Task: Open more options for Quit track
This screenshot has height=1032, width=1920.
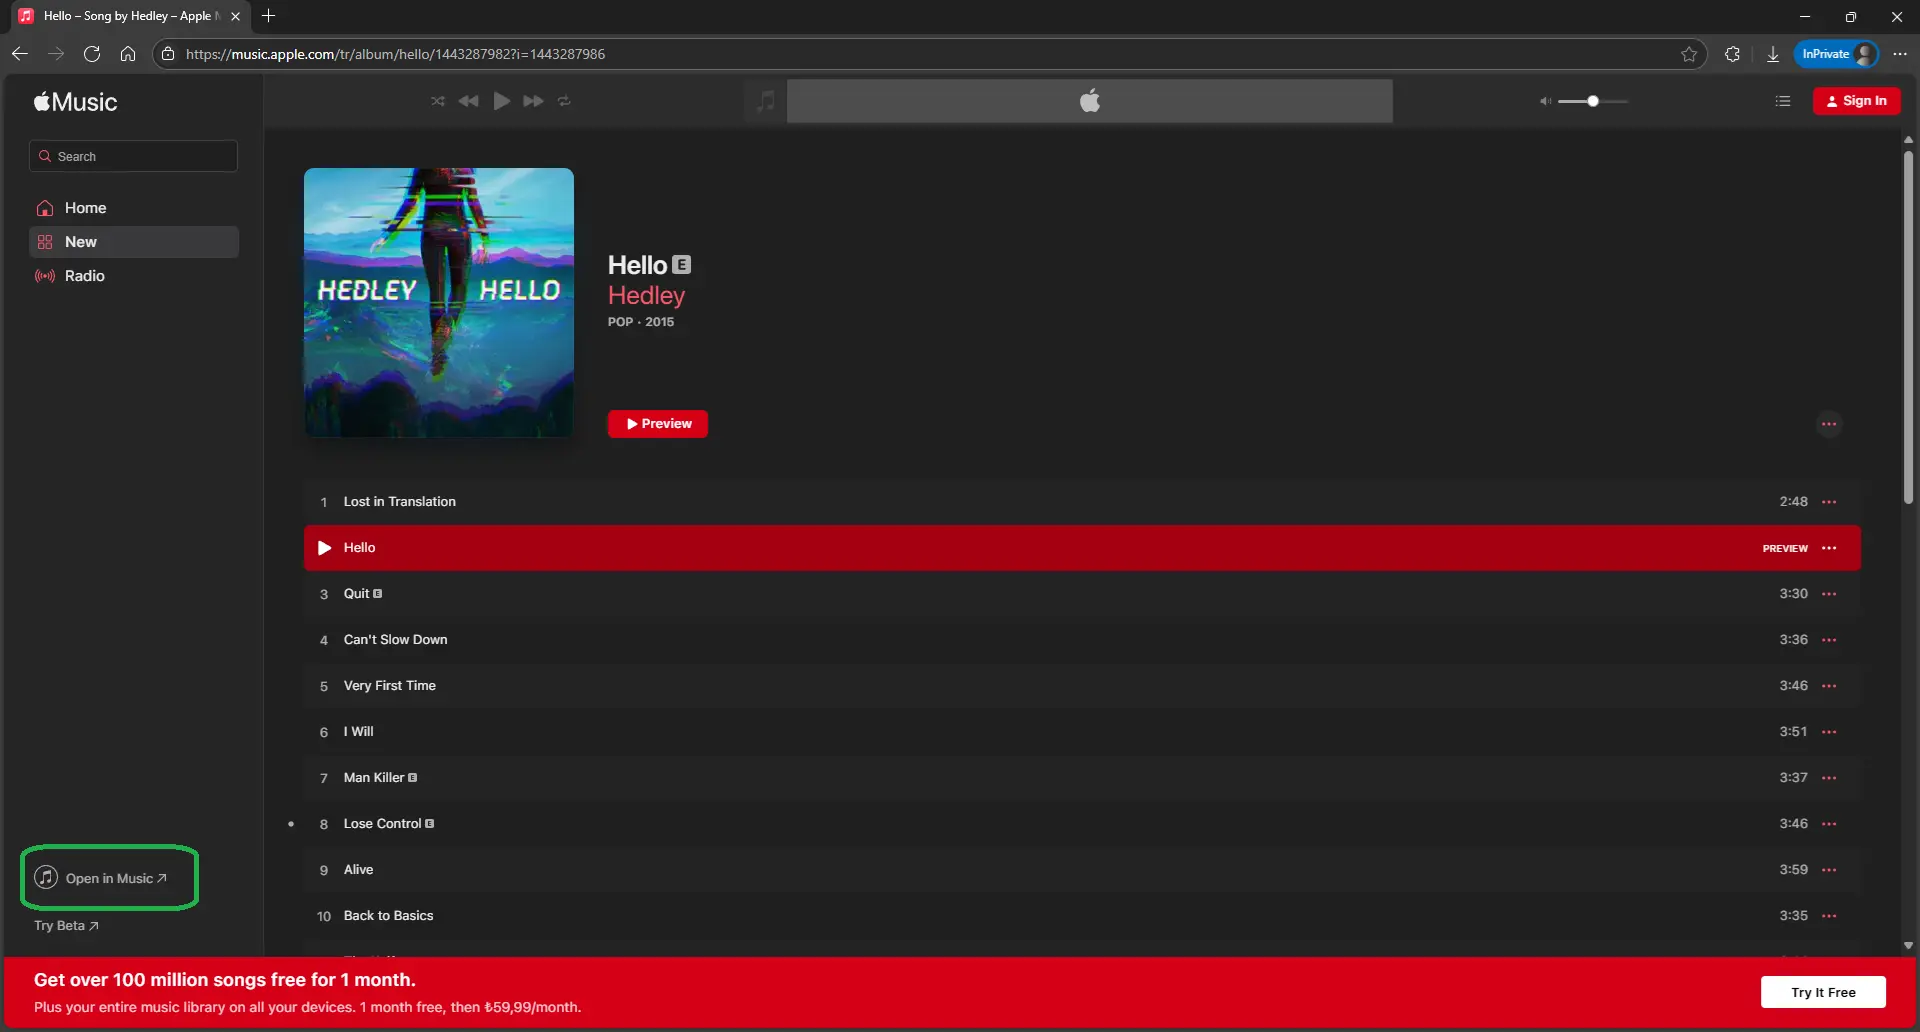Action: [1829, 594]
